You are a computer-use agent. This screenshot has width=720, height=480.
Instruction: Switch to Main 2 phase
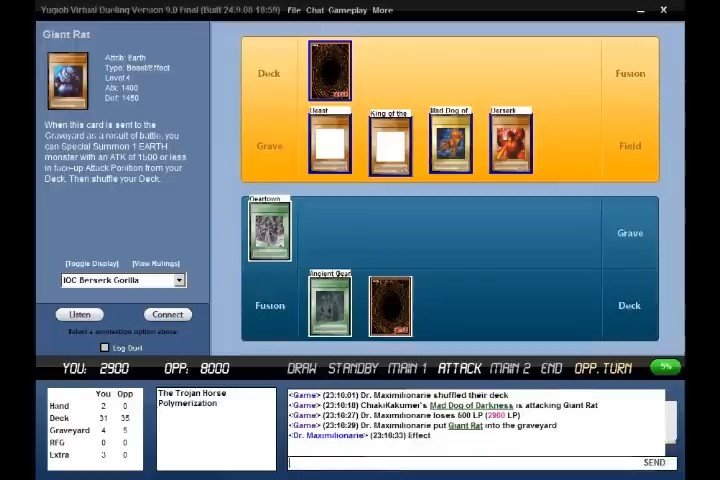(x=510, y=368)
